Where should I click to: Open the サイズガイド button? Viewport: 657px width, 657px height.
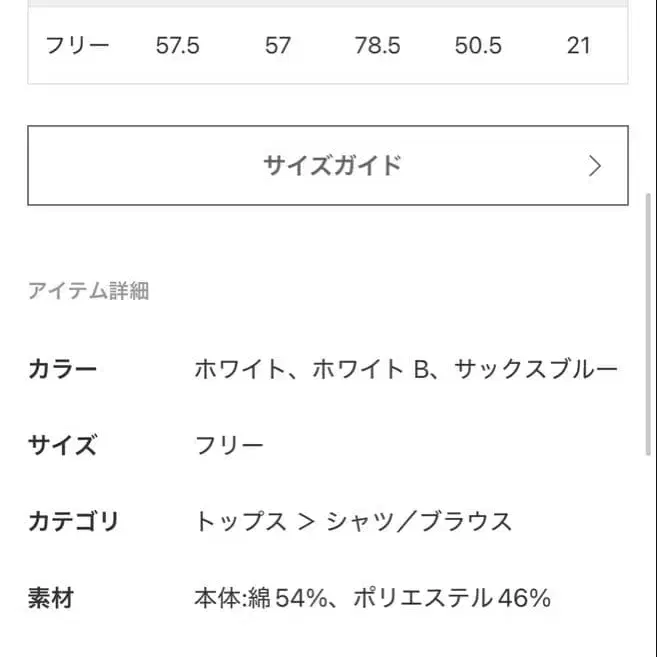[x=330, y=165]
